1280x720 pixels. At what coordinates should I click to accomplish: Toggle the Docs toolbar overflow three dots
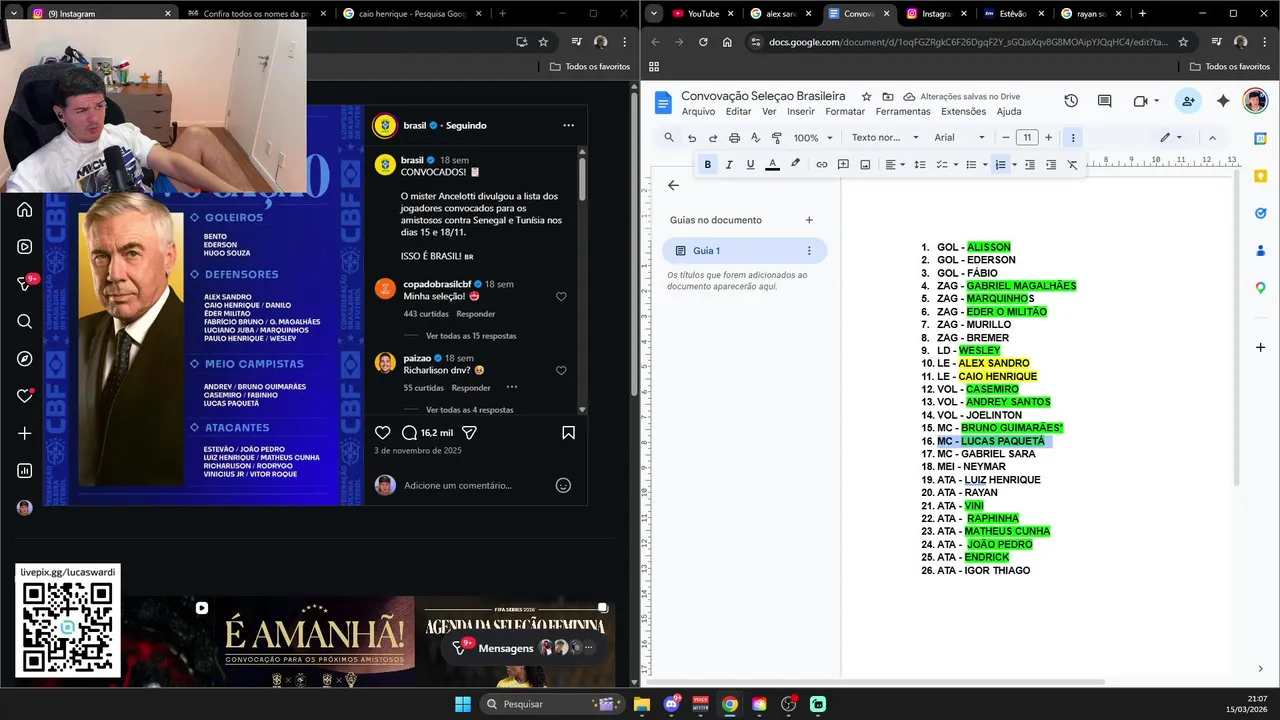pyautogui.click(x=1072, y=138)
